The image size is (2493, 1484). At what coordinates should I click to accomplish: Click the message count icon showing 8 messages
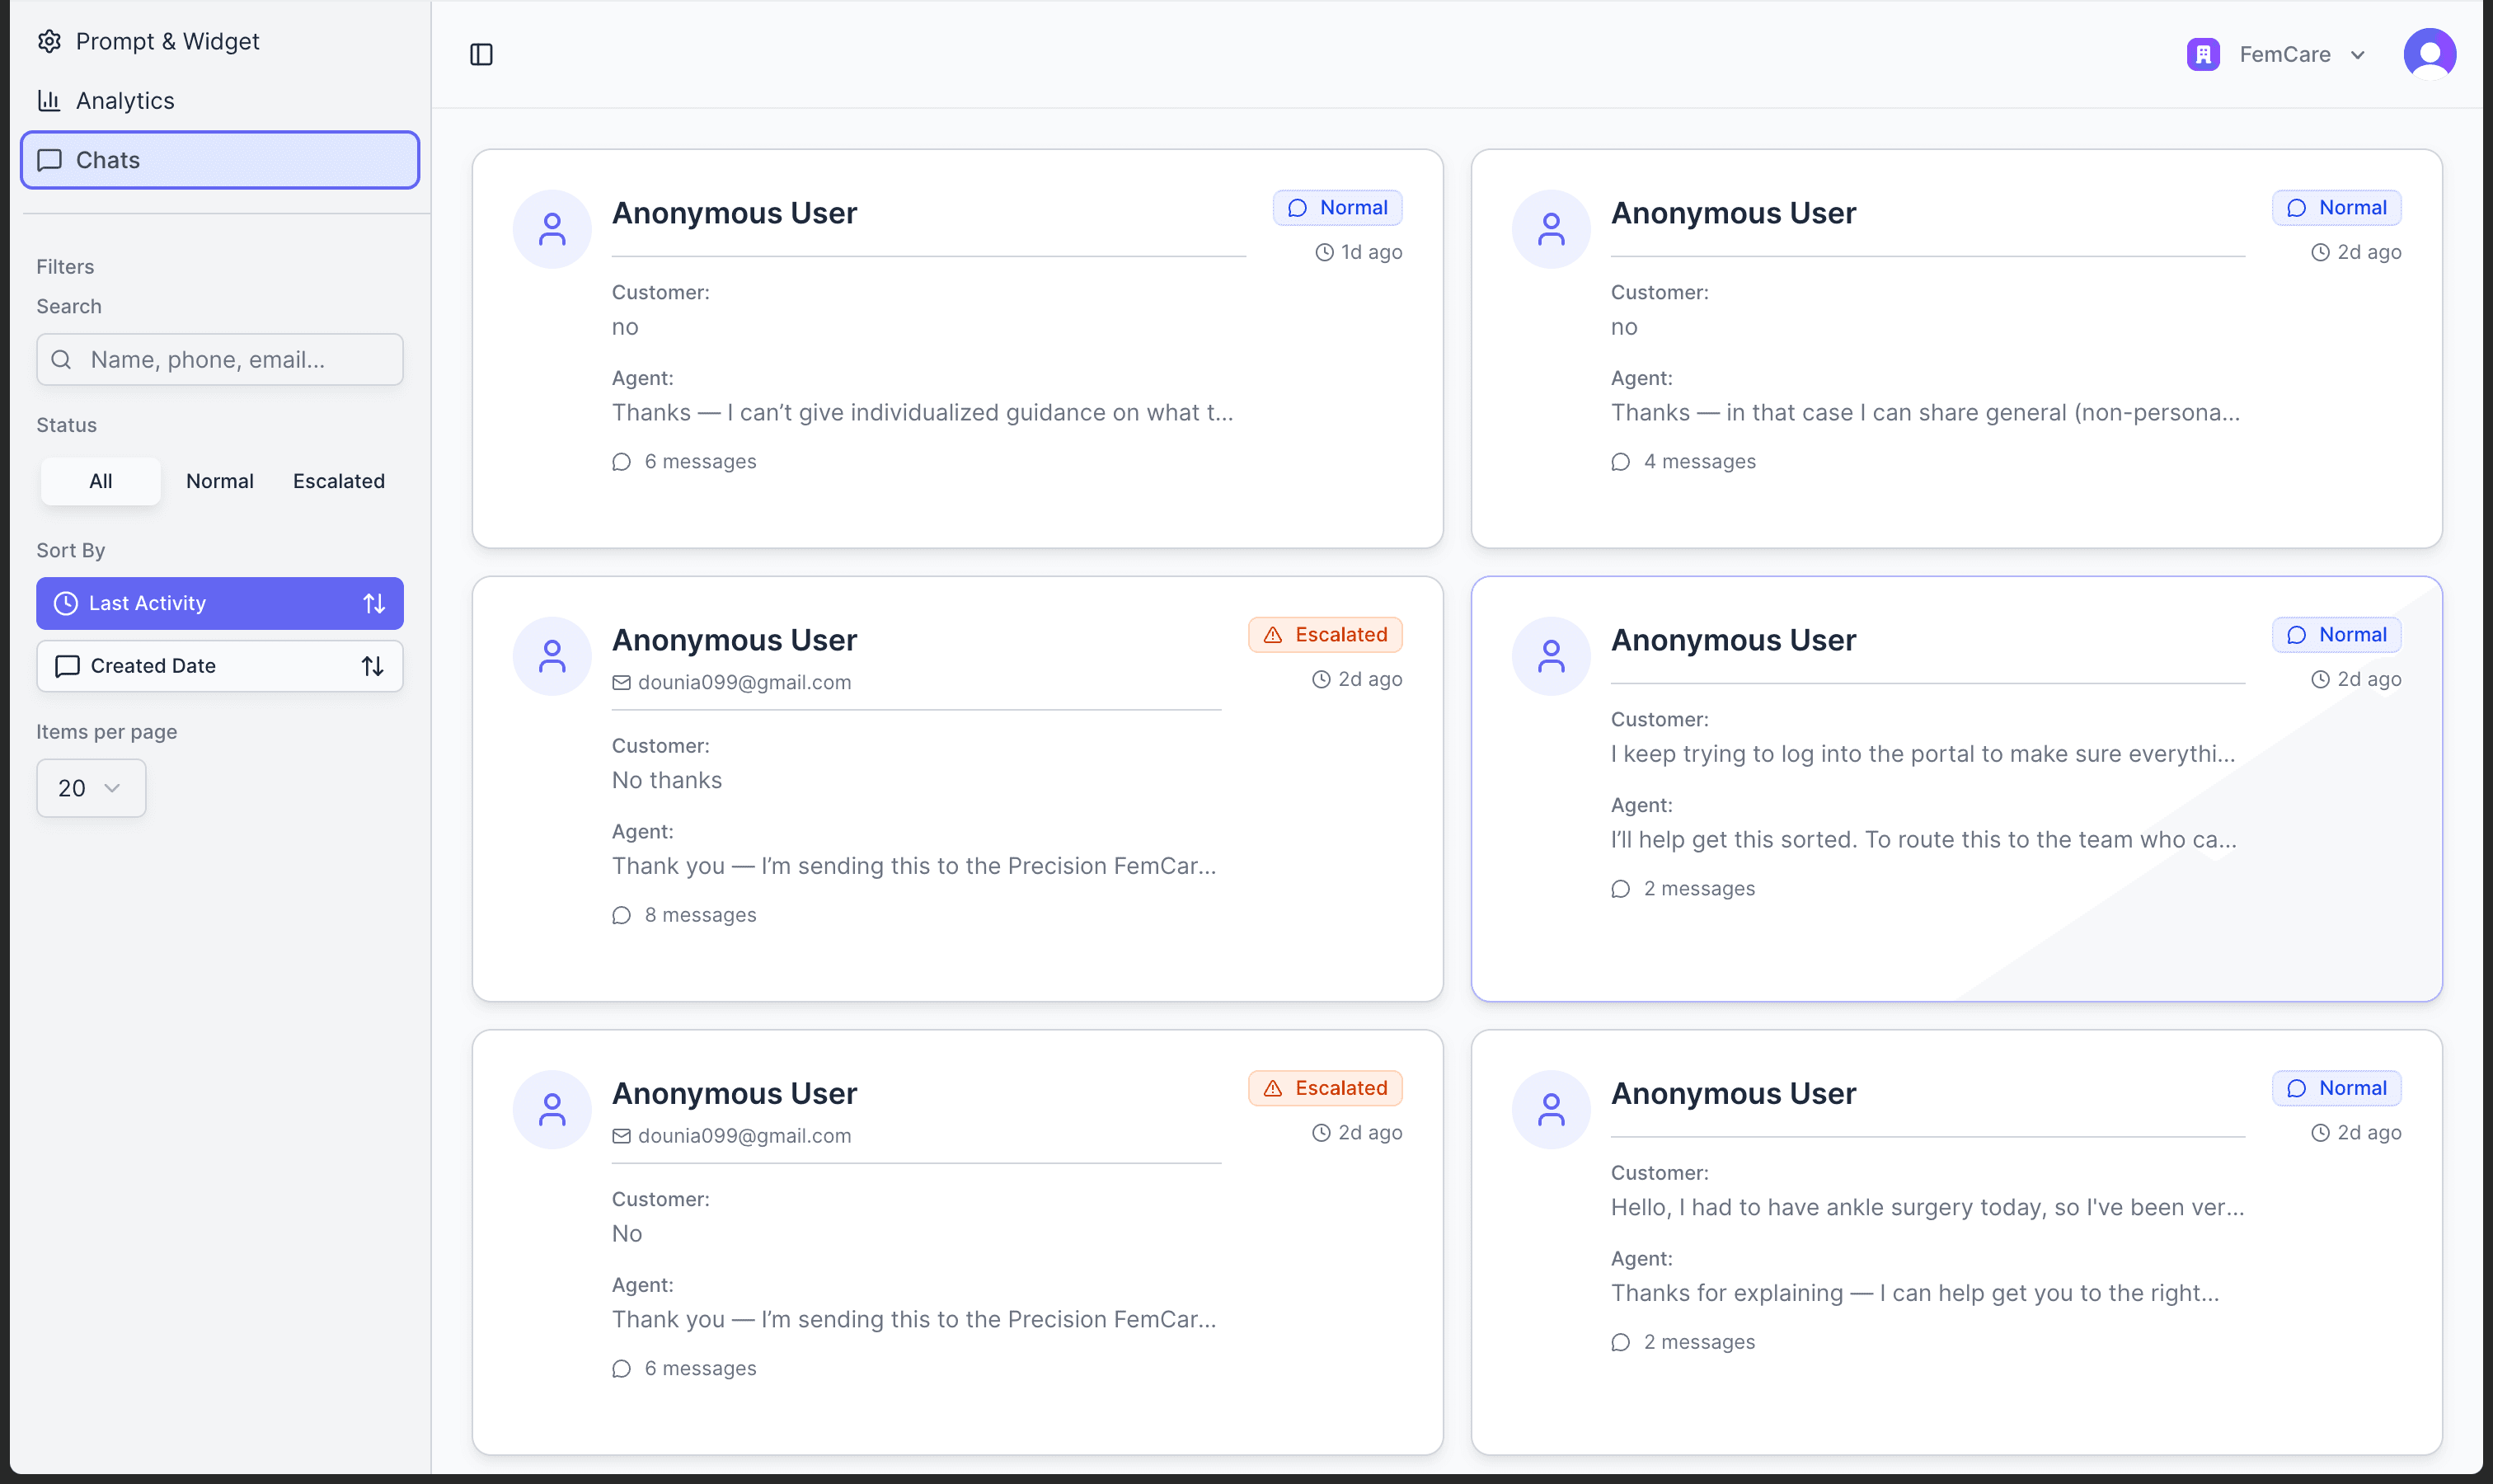pyautogui.click(x=621, y=914)
